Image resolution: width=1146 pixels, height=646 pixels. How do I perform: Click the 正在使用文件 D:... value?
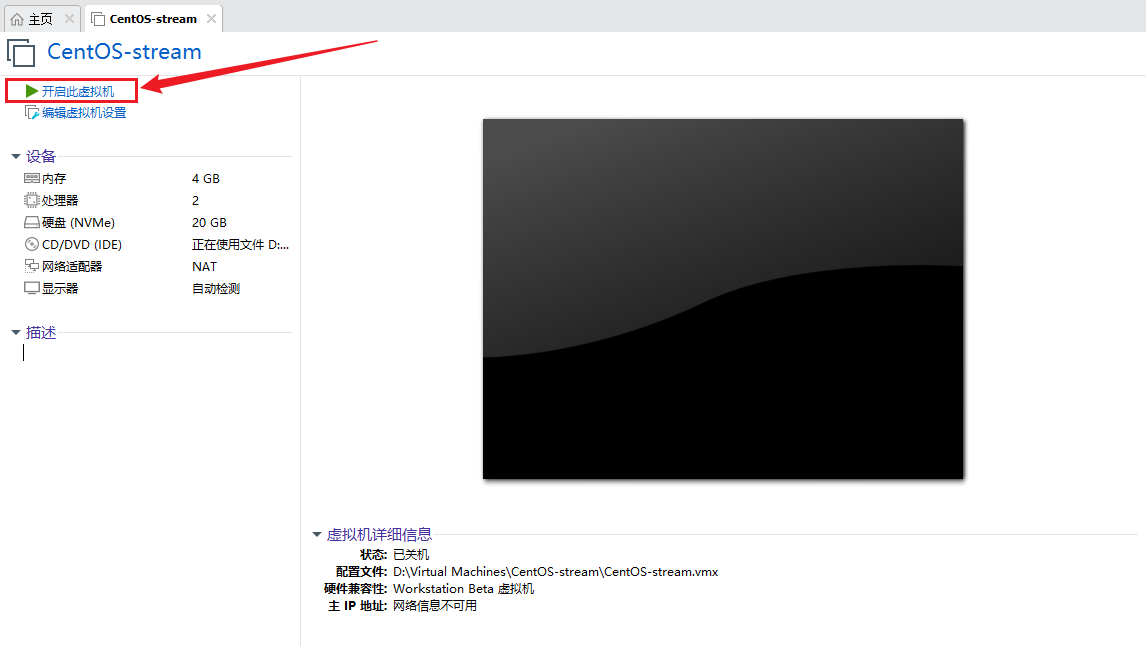click(240, 244)
